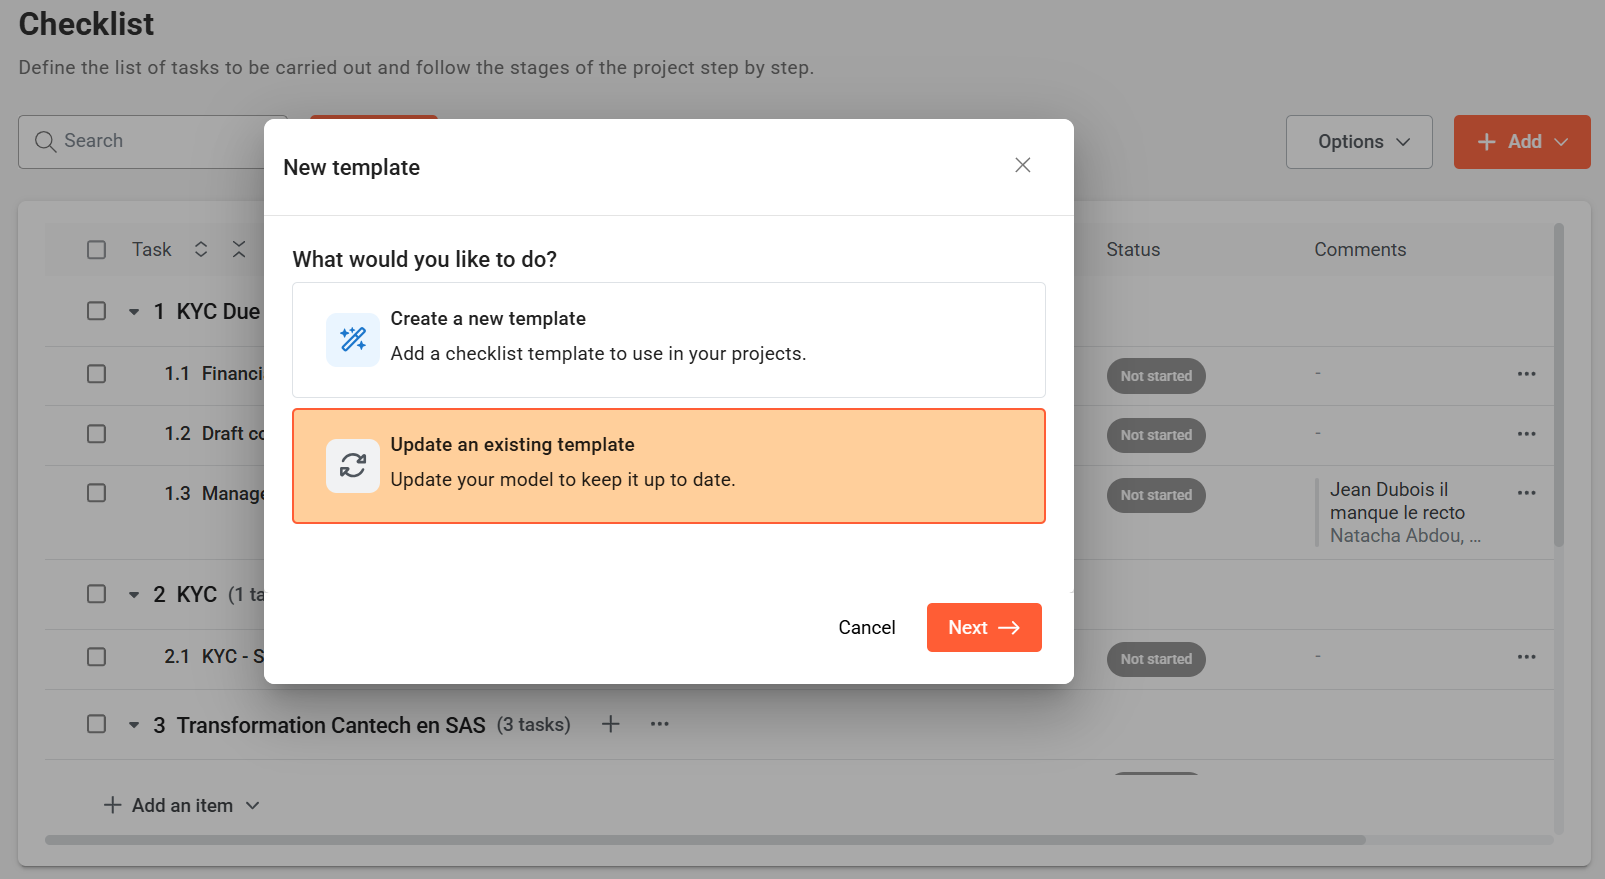The image size is (1605, 879).
Task: Select checkbox for Transformation Cantech en SAS group
Action: [x=96, y=724]
